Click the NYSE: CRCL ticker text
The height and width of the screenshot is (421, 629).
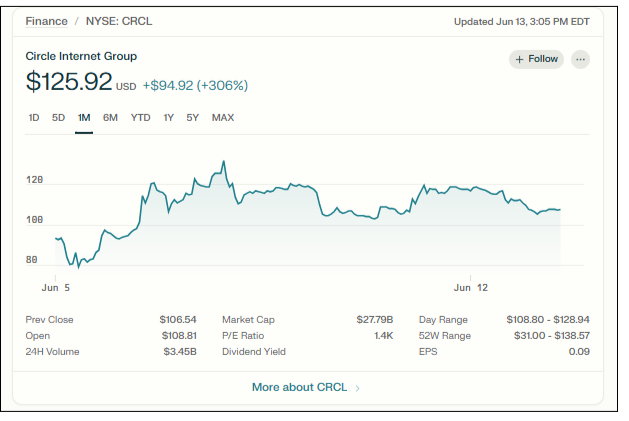click(119, 21)
